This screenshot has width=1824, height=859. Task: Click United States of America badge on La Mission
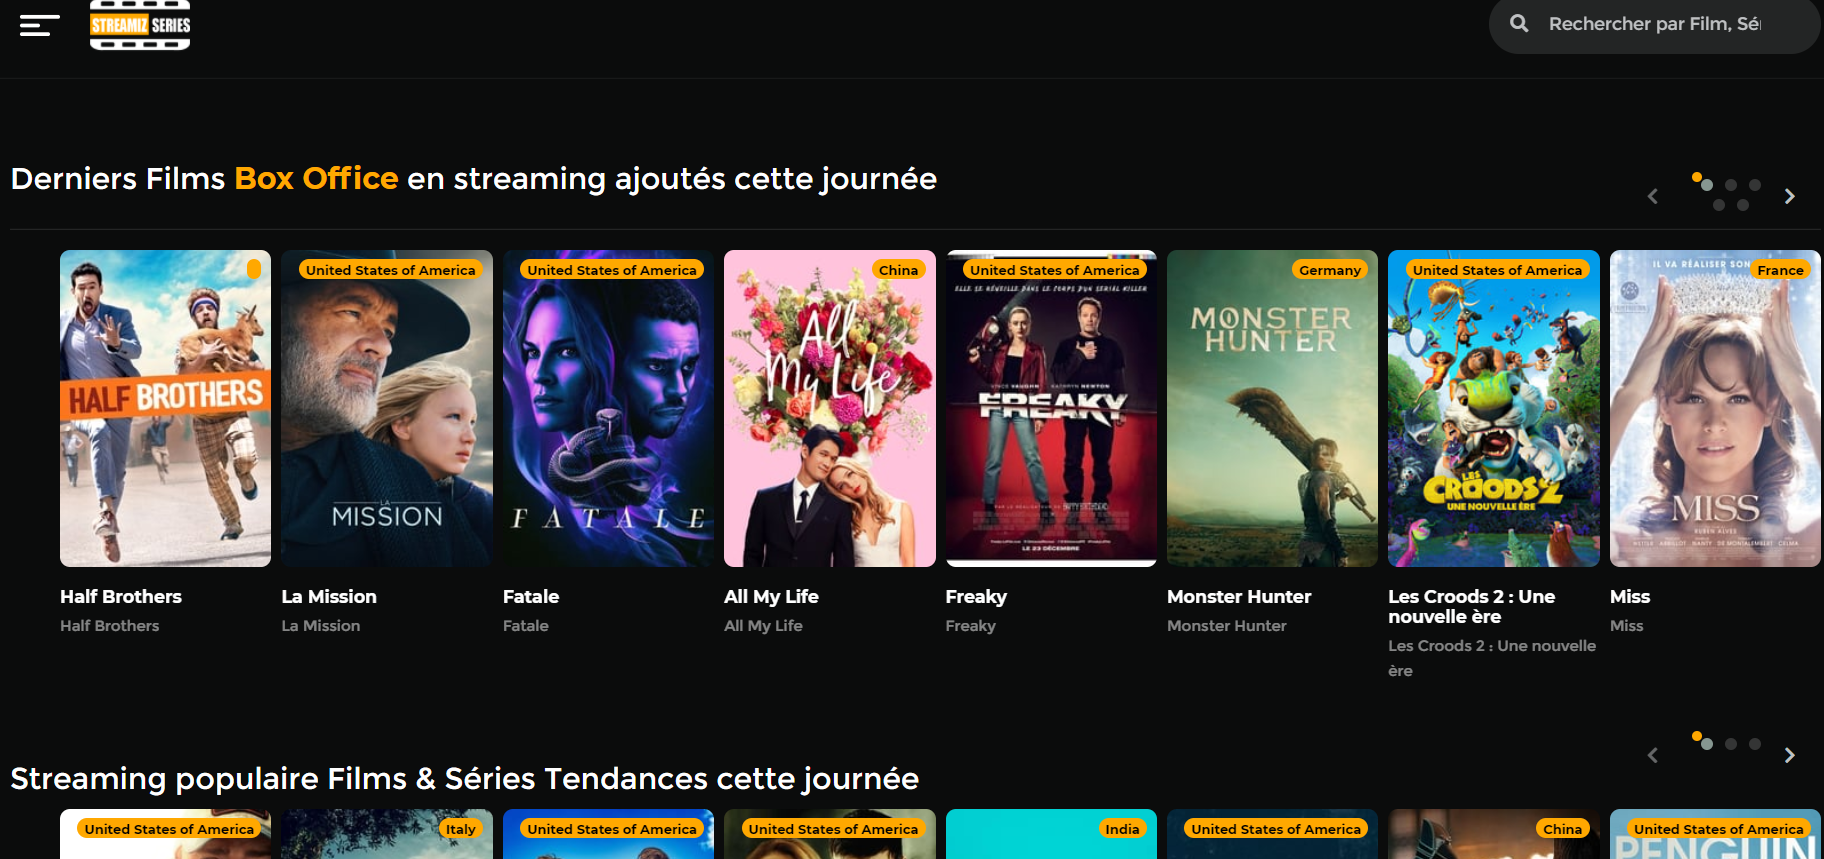point(391,270)
